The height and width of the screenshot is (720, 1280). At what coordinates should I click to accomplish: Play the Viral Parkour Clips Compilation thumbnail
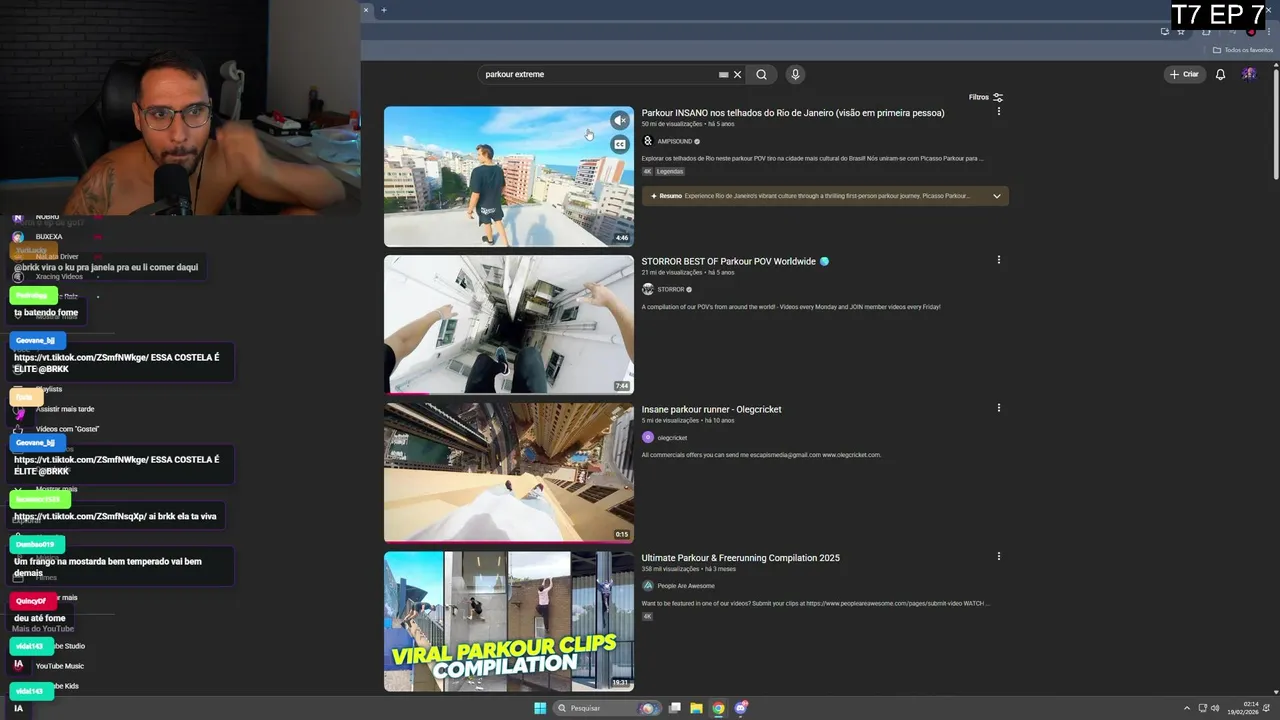[x=508, y=621]
